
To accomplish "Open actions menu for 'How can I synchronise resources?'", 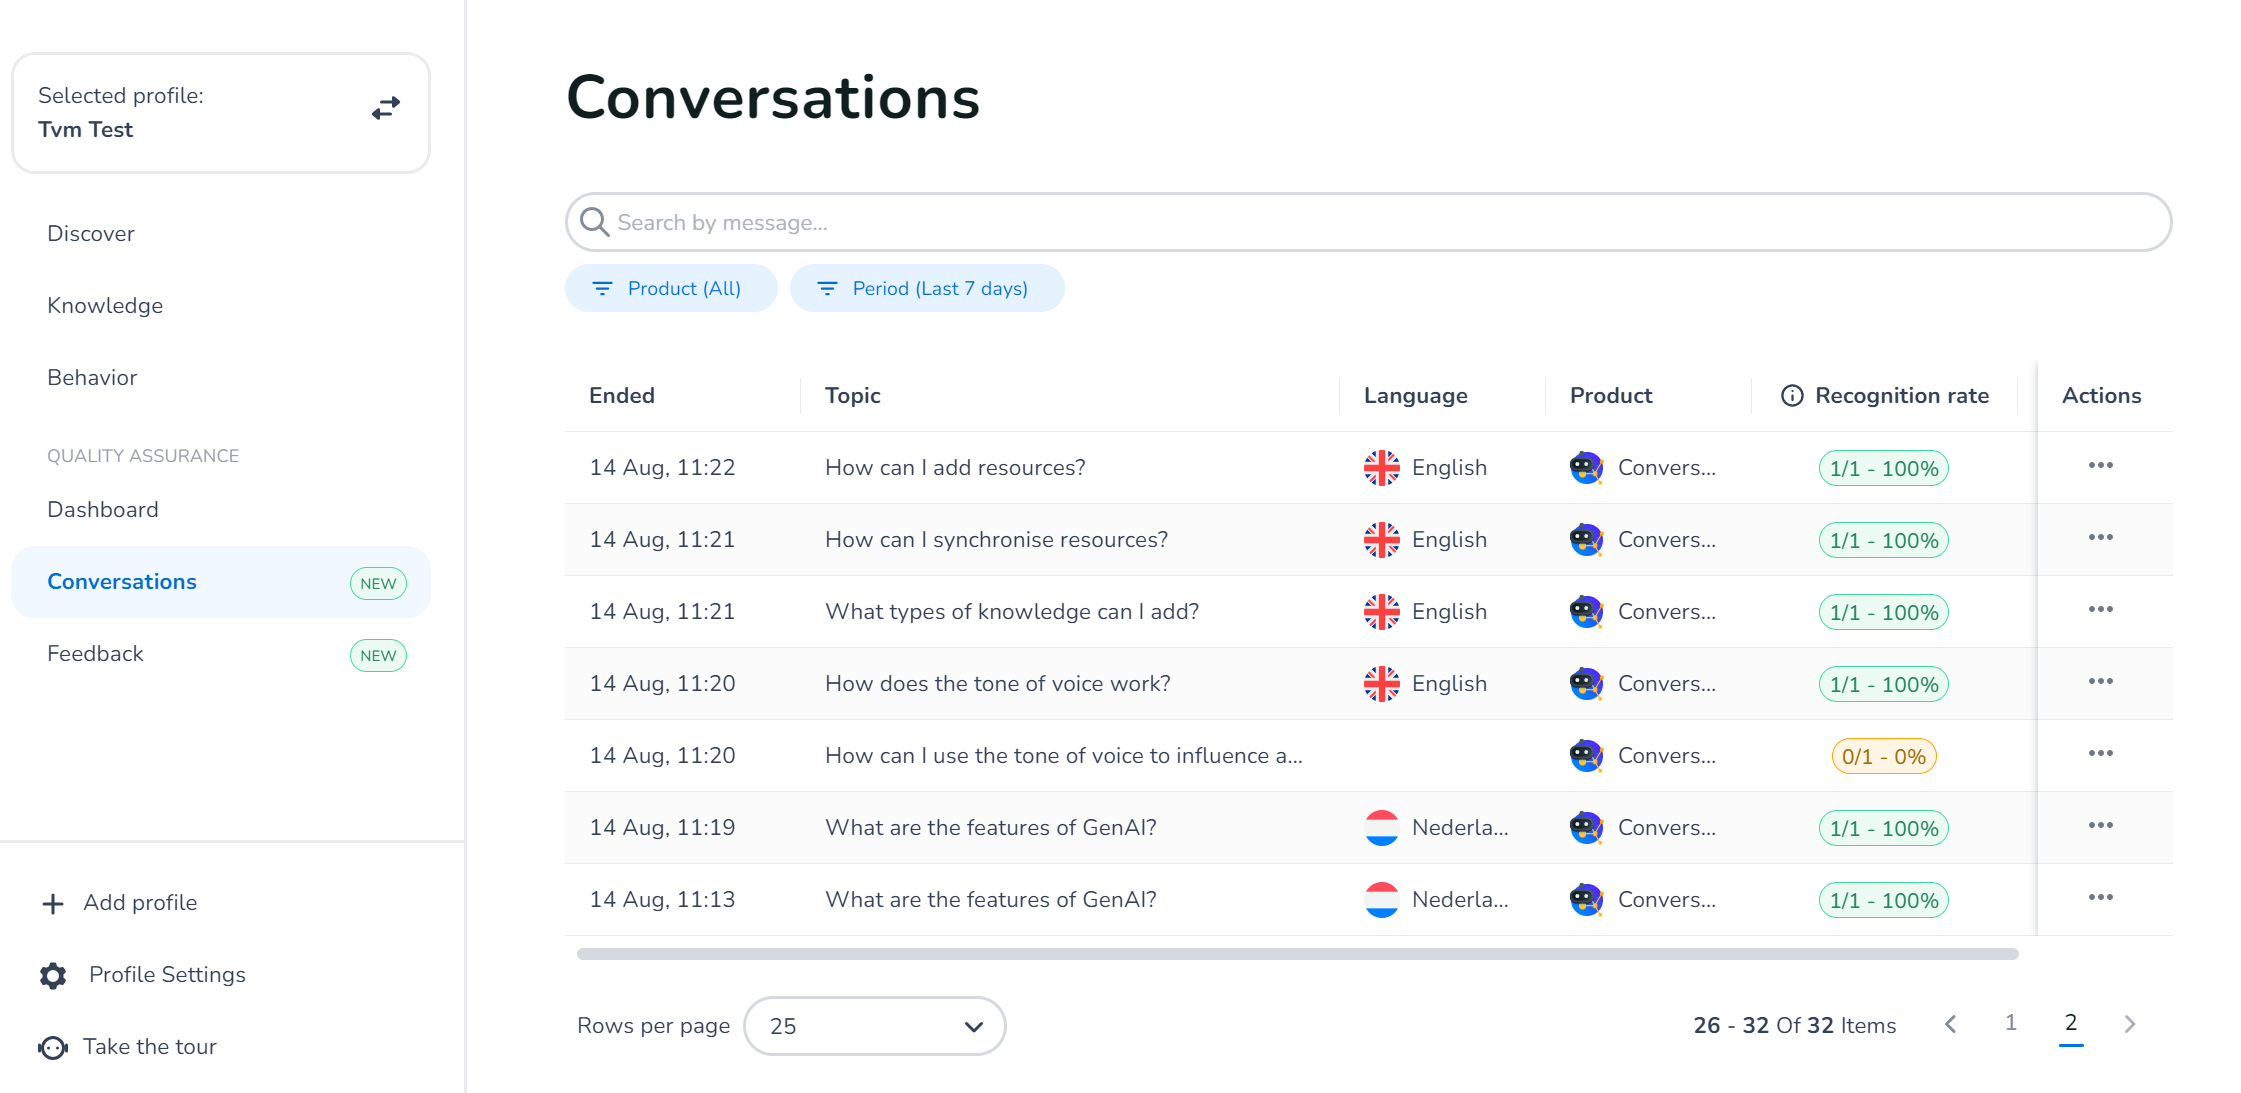I will tap(2101, 538).
